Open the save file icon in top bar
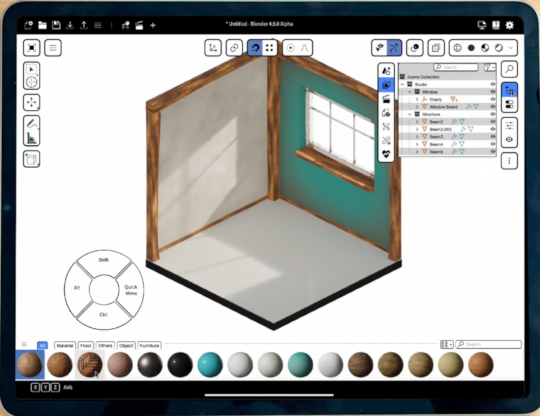 coord(56,25)
